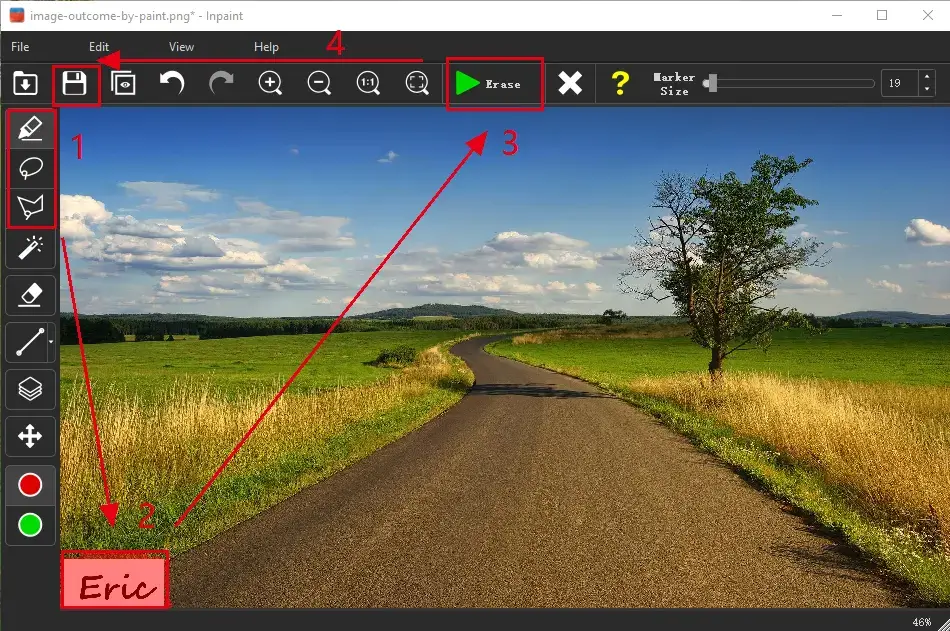Open the Layers/multi-view tool
The height and width of the screenshot is (631, 950).
(30, 389)
